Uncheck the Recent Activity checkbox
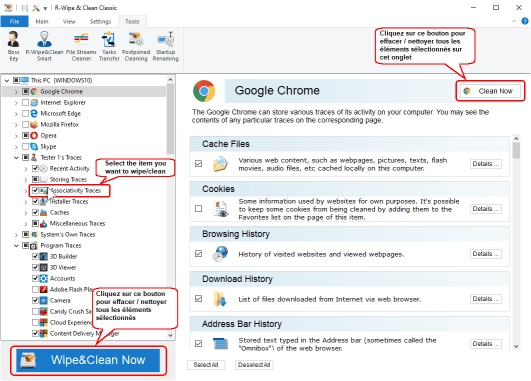The height and width of the screenshot is (381, 531). point(35,168)
